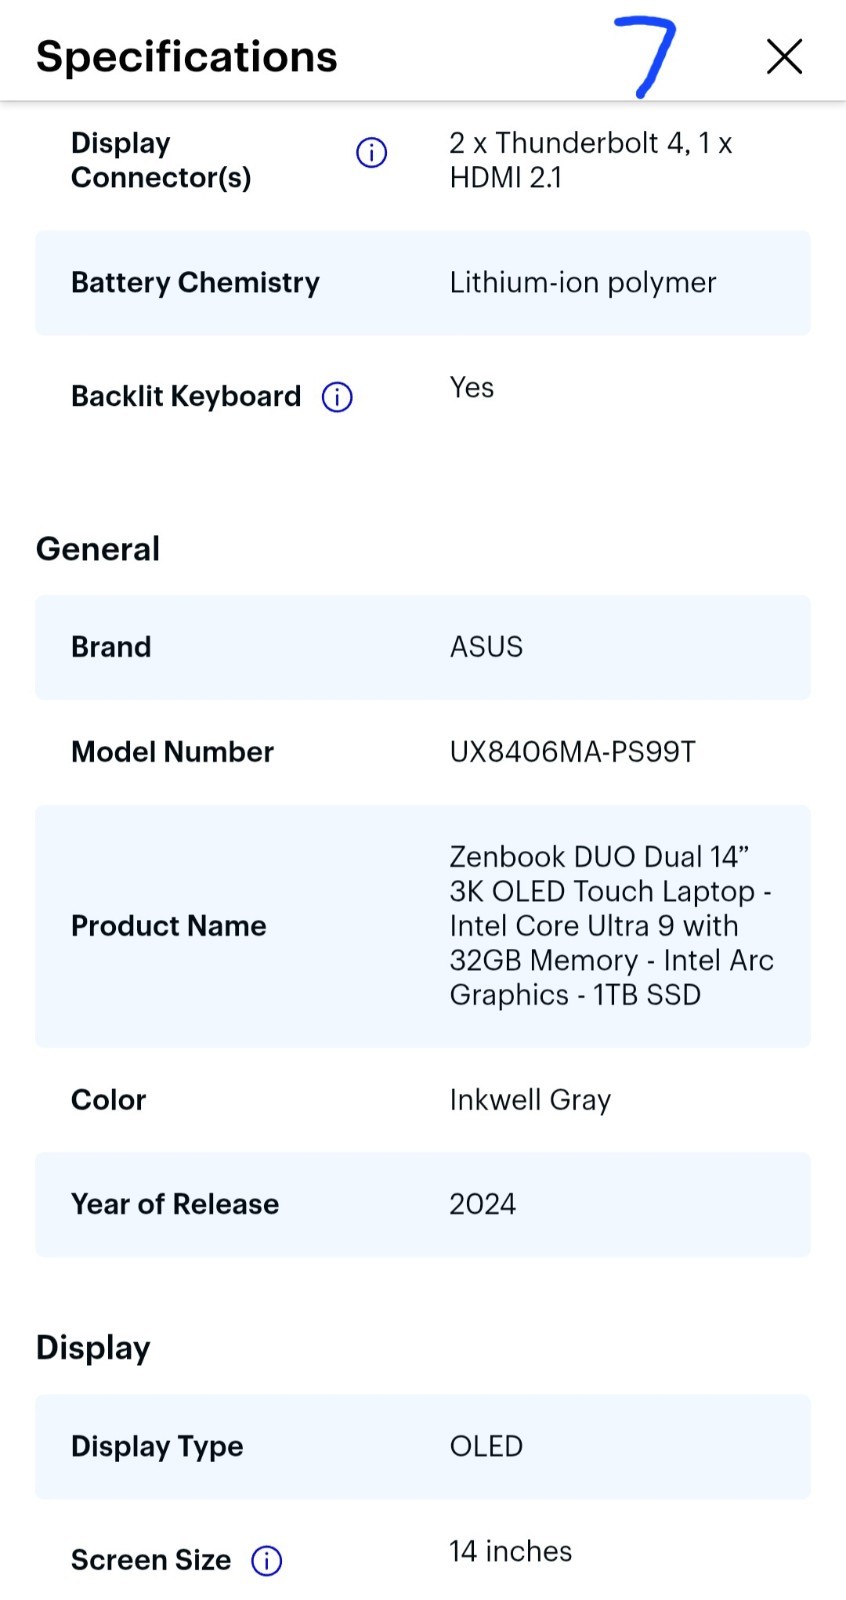Select the Specifications heading
This screenshot has width=846, height=1600.
[x=187, y=57]
